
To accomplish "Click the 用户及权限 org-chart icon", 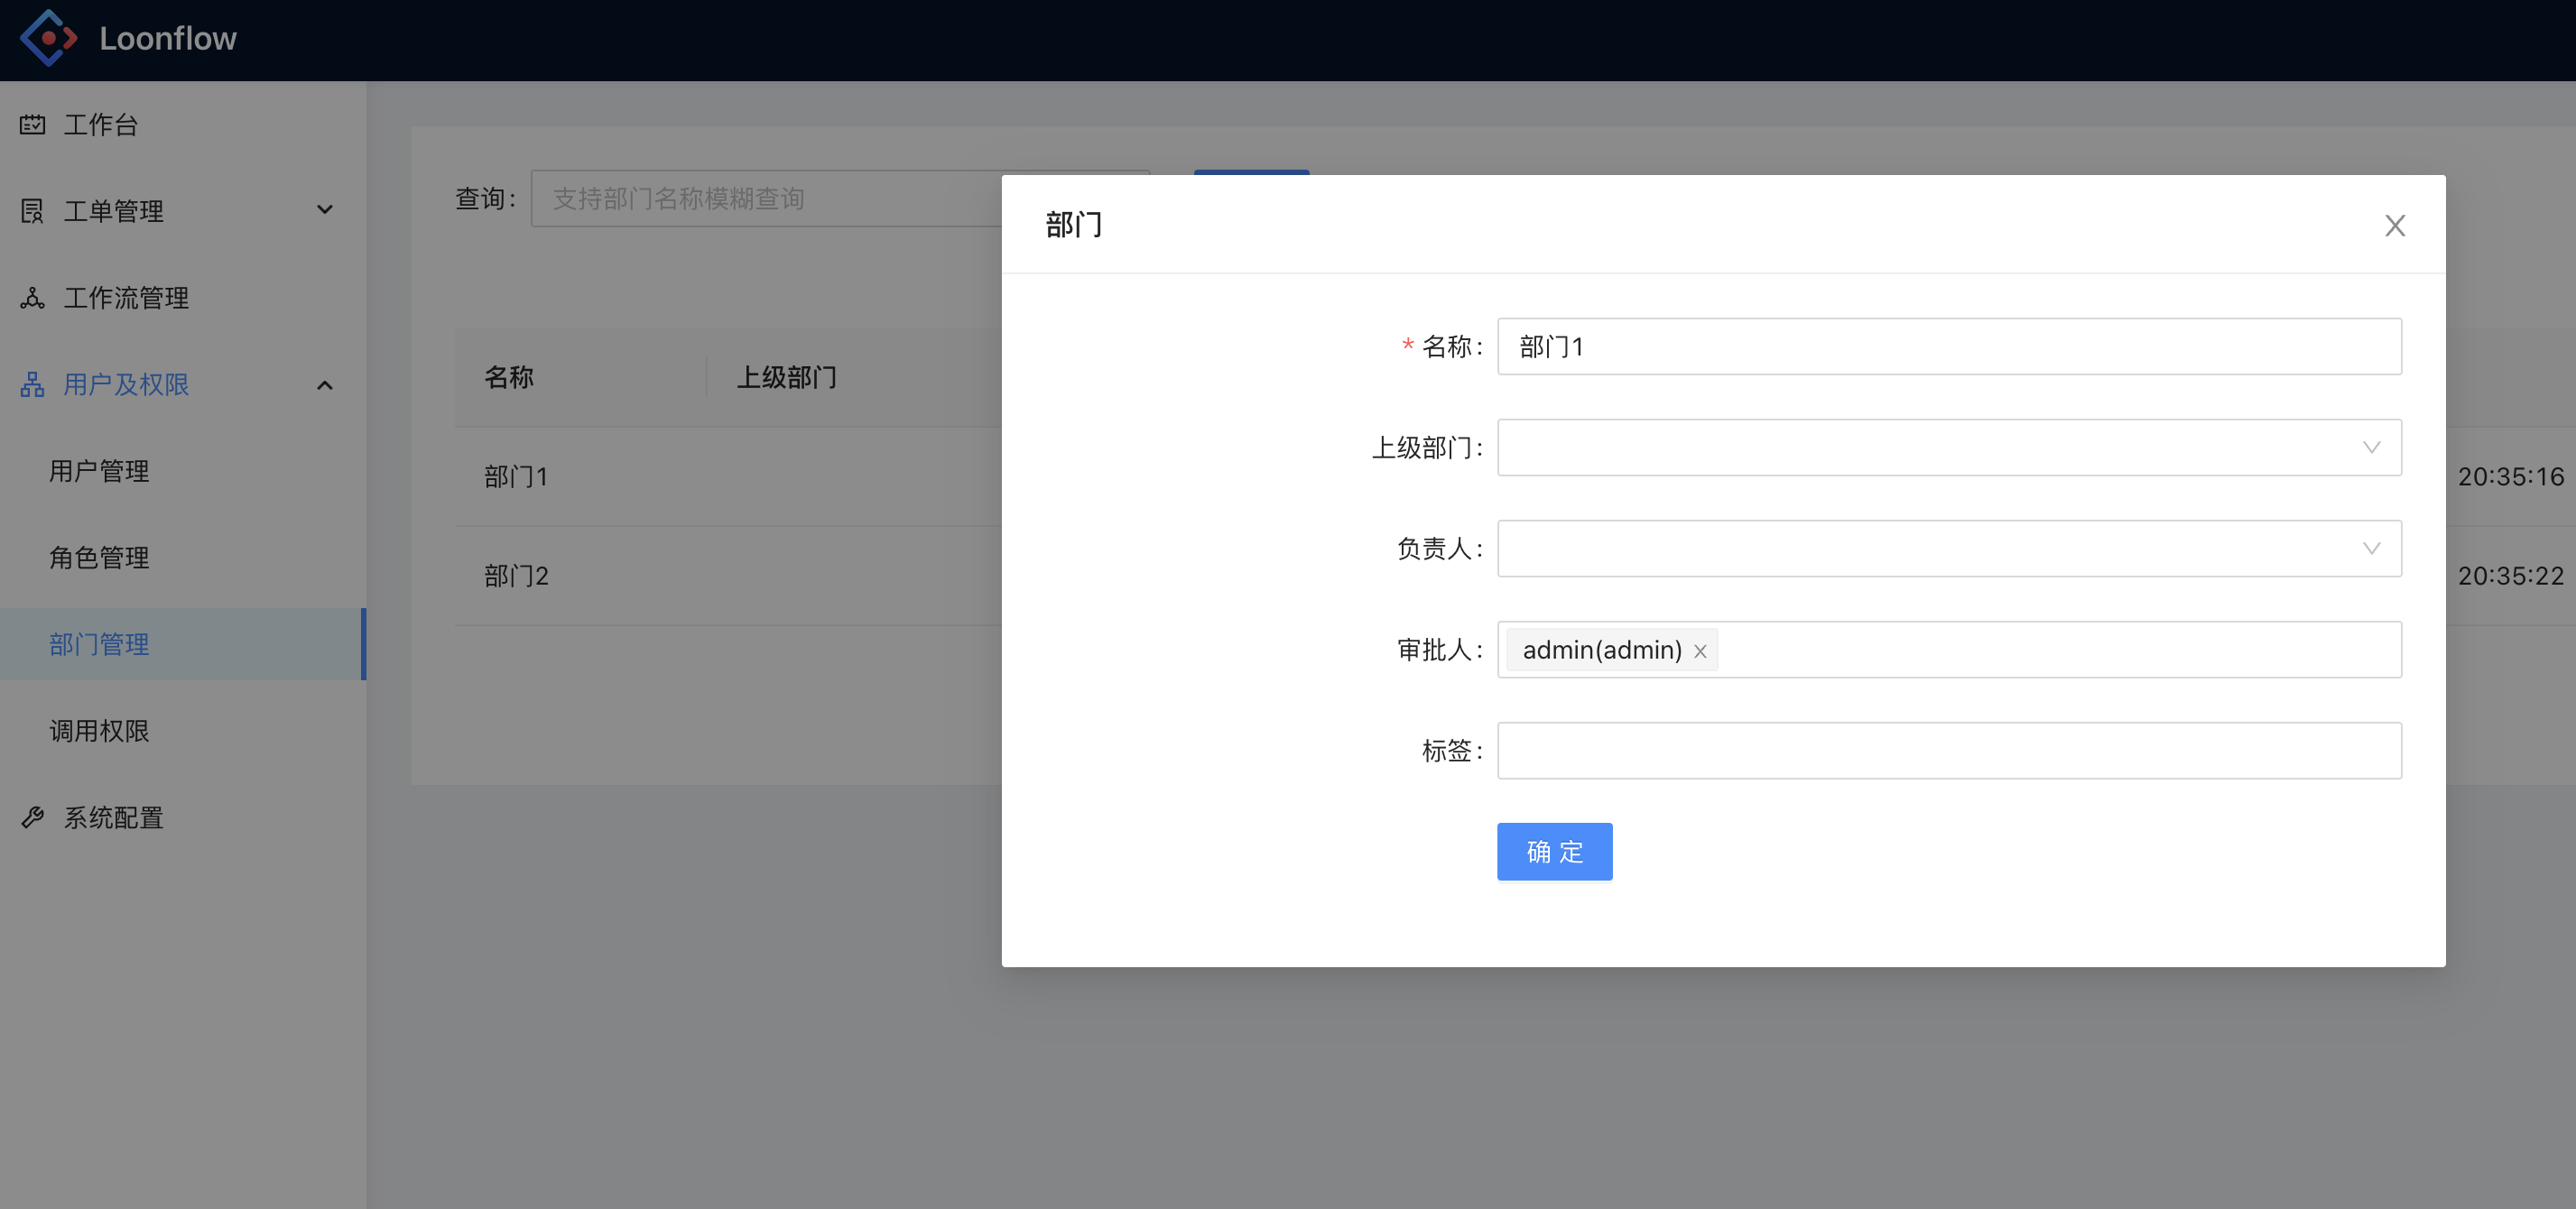I will click(32, 385).
